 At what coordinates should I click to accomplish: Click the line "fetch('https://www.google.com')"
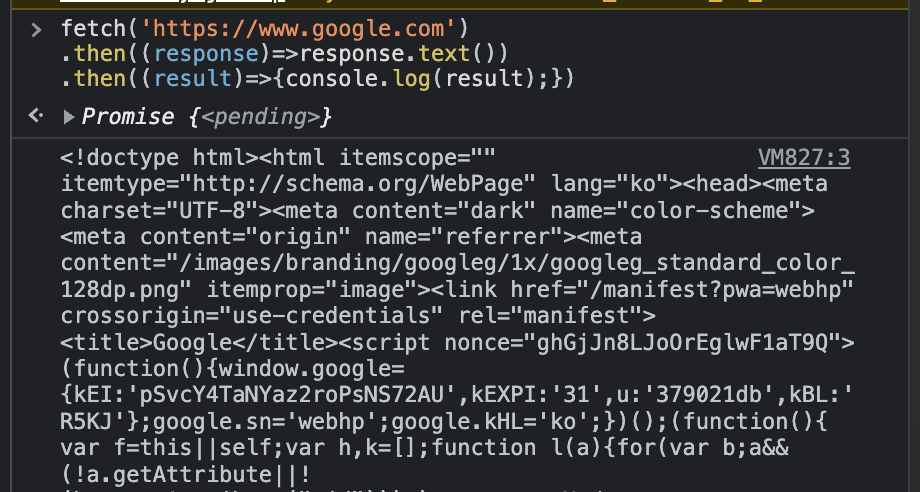(x=265, y=28)
